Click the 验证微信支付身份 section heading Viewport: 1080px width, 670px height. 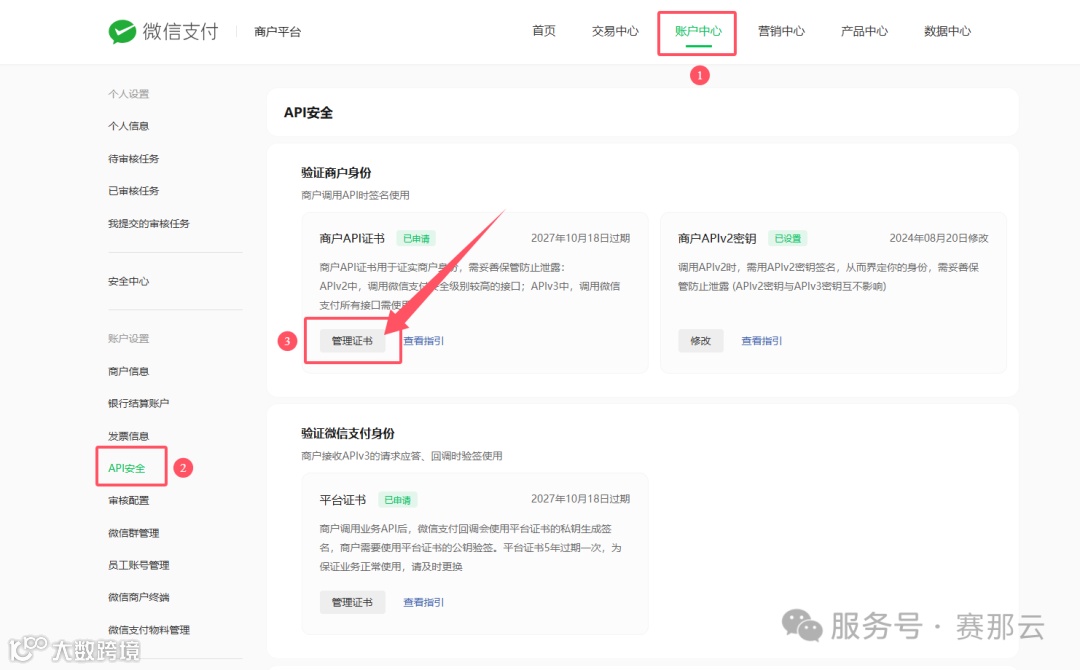coord(348,434)
